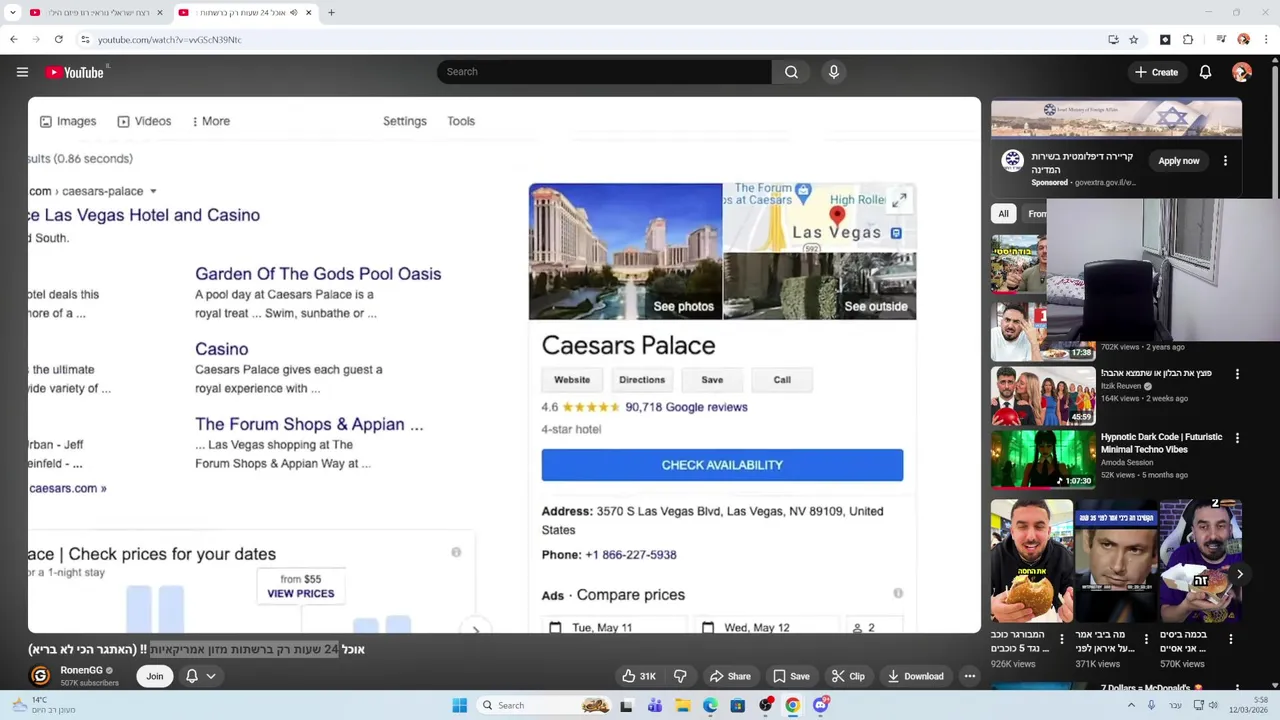Click the address bar URL
Viewport: 1280px width, 720px height.
click(169, 39)
